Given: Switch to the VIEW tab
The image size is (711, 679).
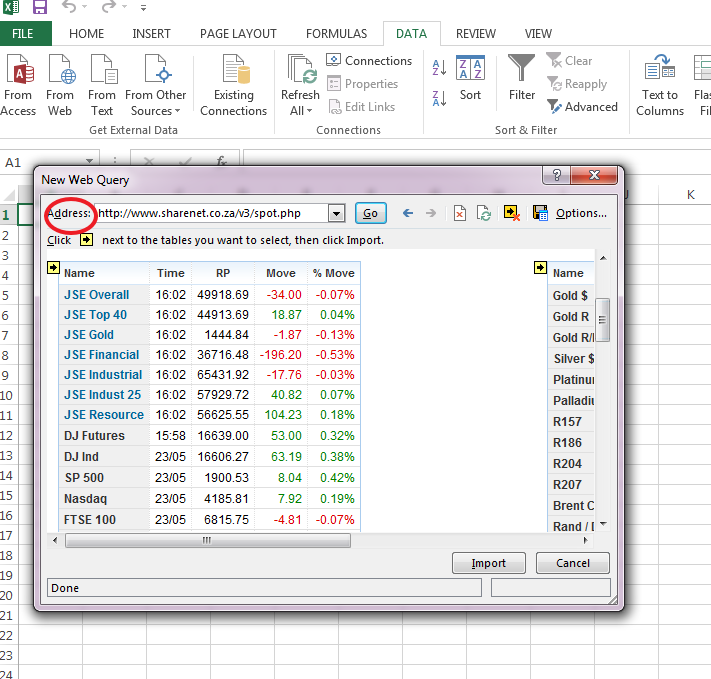Looking at the screenshot, I should (538, 34).
